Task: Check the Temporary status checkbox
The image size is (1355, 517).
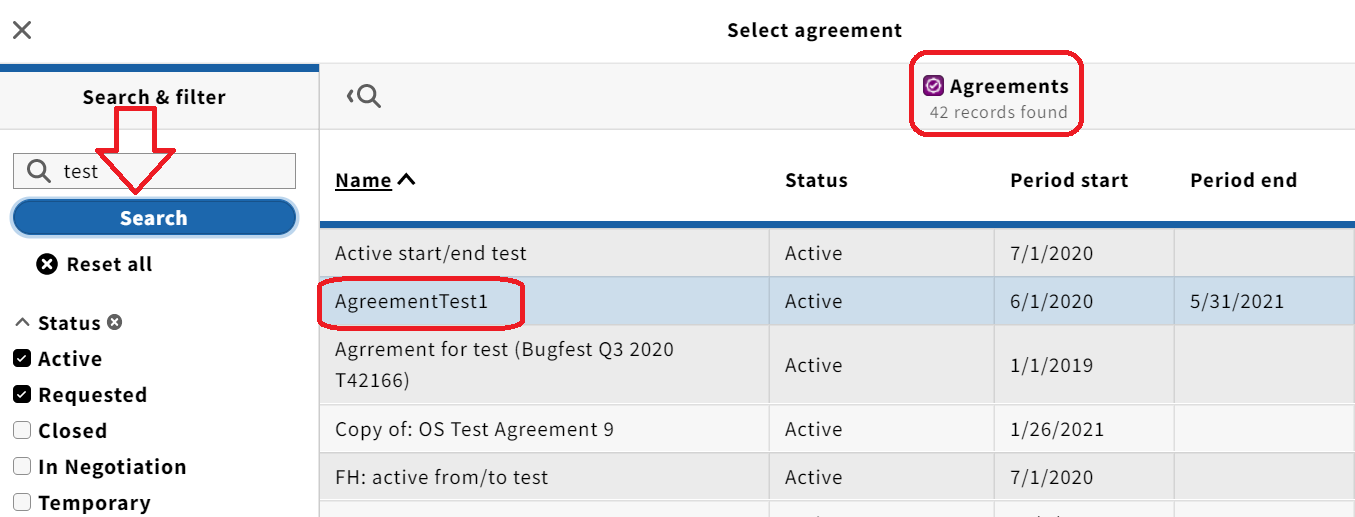Action: tap(22, 502)
